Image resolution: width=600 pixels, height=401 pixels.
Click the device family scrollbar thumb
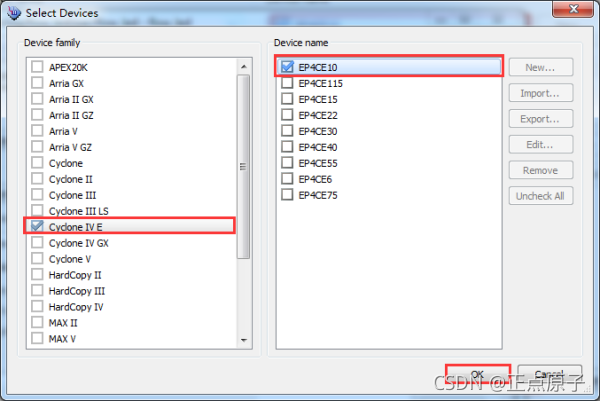[243, 167]
